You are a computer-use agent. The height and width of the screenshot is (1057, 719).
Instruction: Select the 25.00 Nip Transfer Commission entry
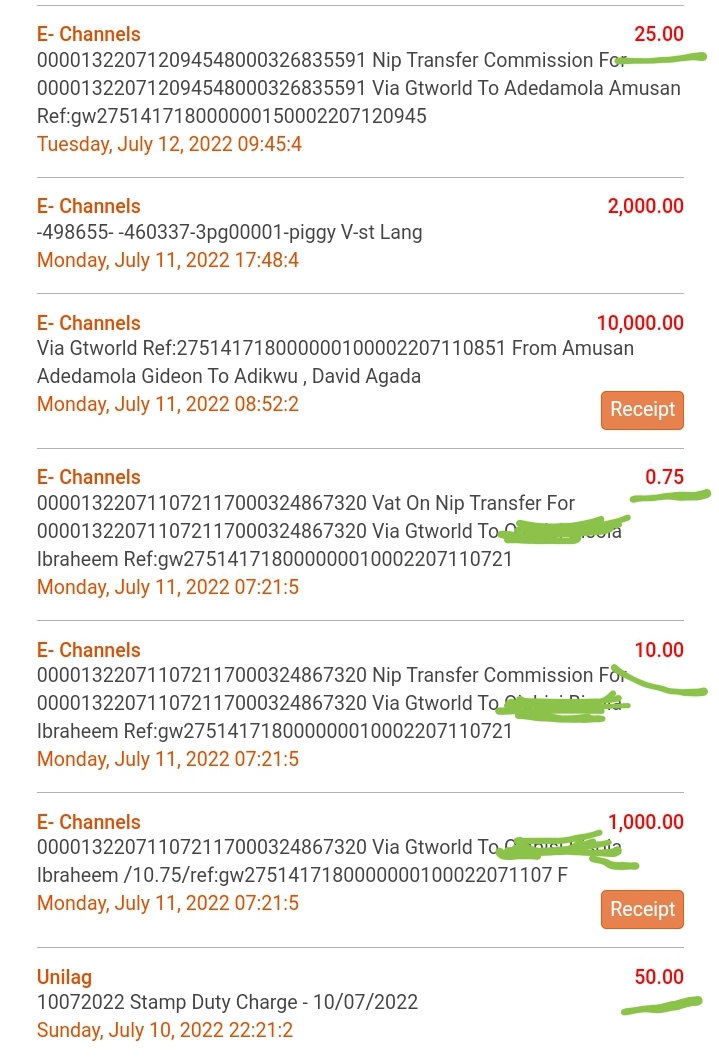tap(361, 90)
